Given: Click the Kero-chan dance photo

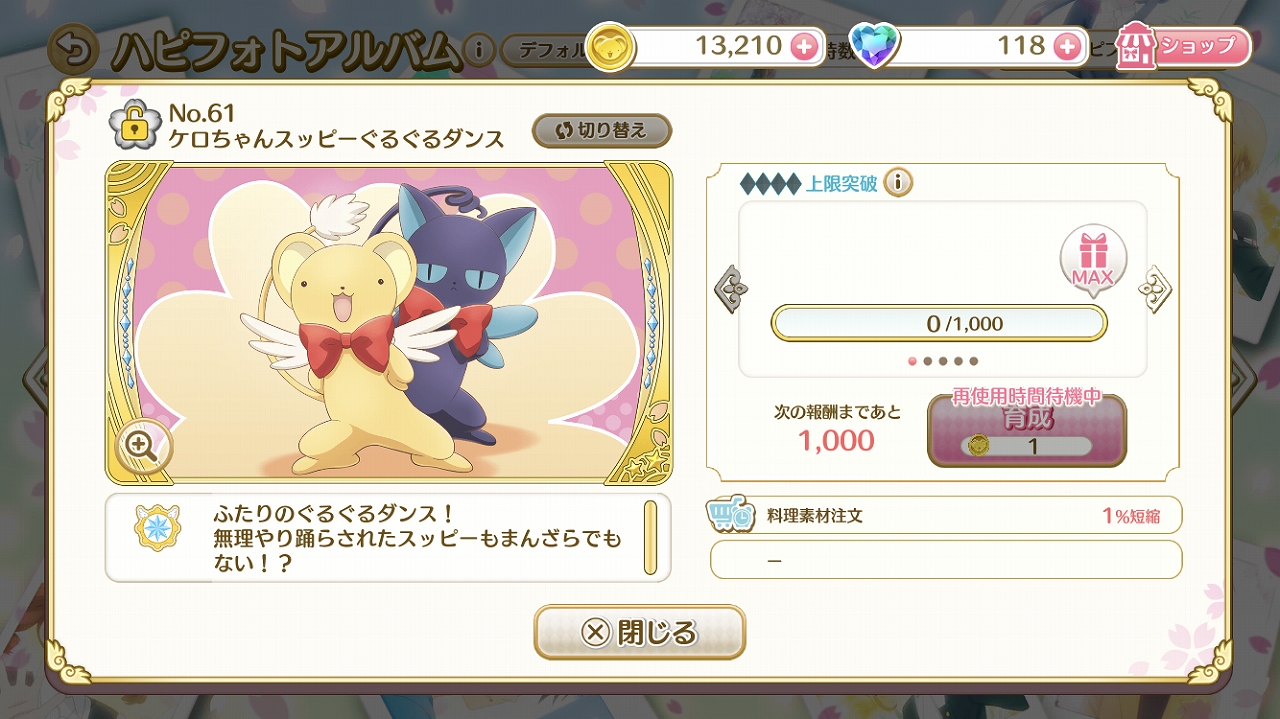Looking at the screenshot, I should point(389,322).
